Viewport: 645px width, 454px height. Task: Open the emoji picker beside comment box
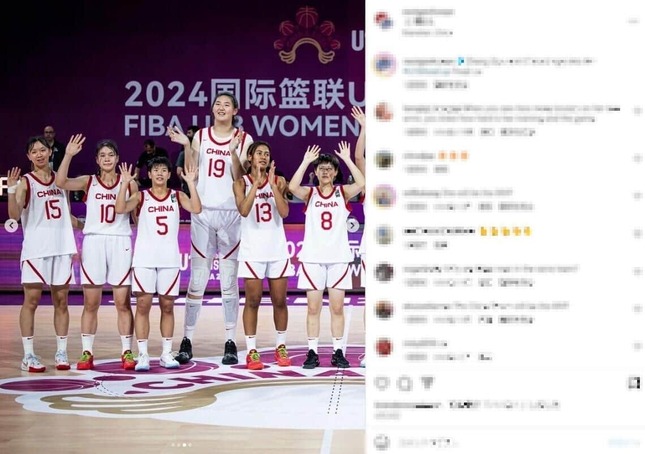point(381,442)
